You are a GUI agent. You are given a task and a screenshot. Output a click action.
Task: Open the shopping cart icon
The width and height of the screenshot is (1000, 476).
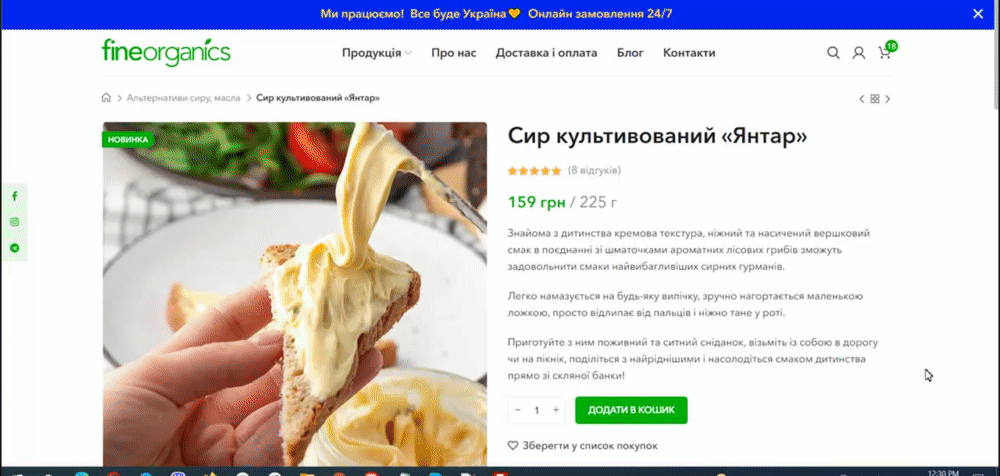[884, 53]
